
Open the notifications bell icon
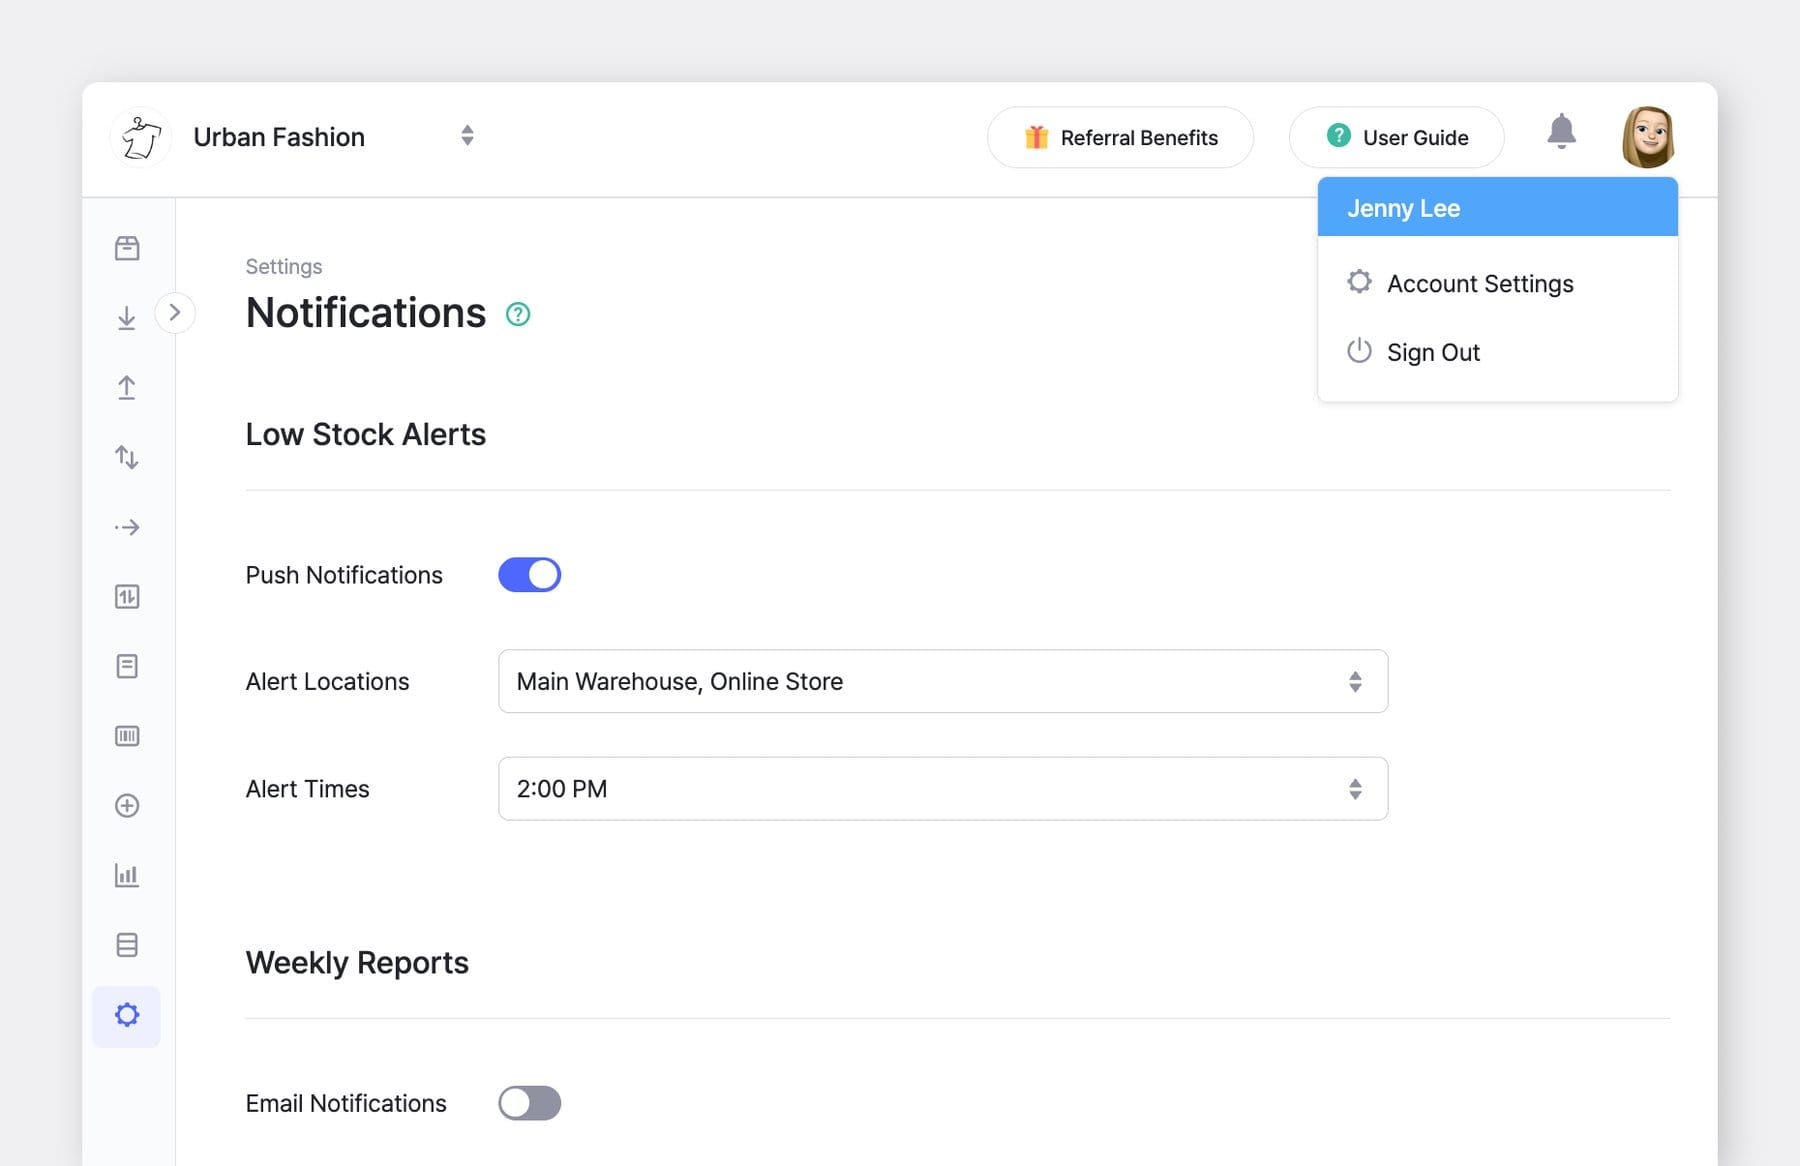pos(1561,131)
